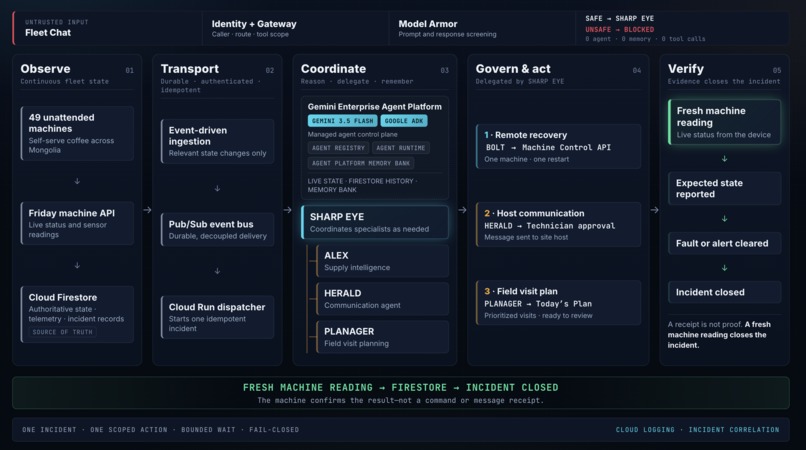806x450 pixels.
Task: Click the 'AGENT REGISTRY' tag
Action: pyautogui.click(x=338, y=148)
